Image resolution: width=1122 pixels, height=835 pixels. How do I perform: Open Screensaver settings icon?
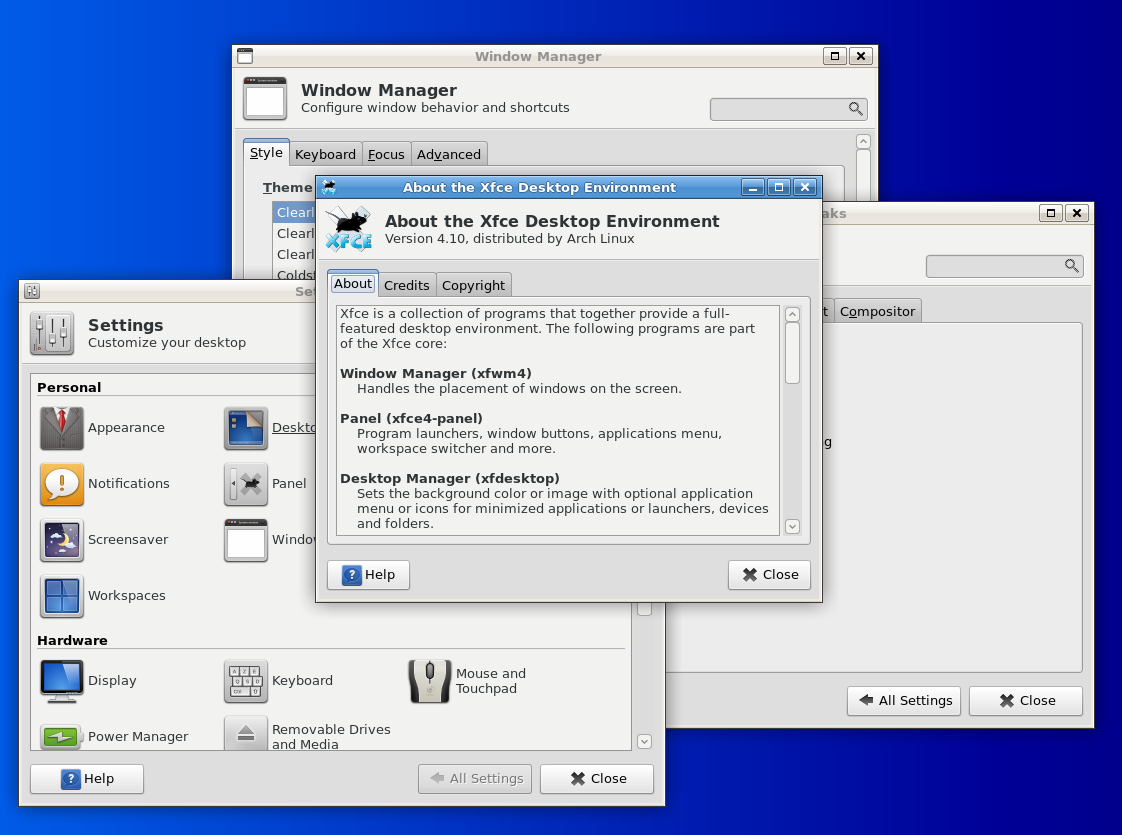(x=62, y=539)
